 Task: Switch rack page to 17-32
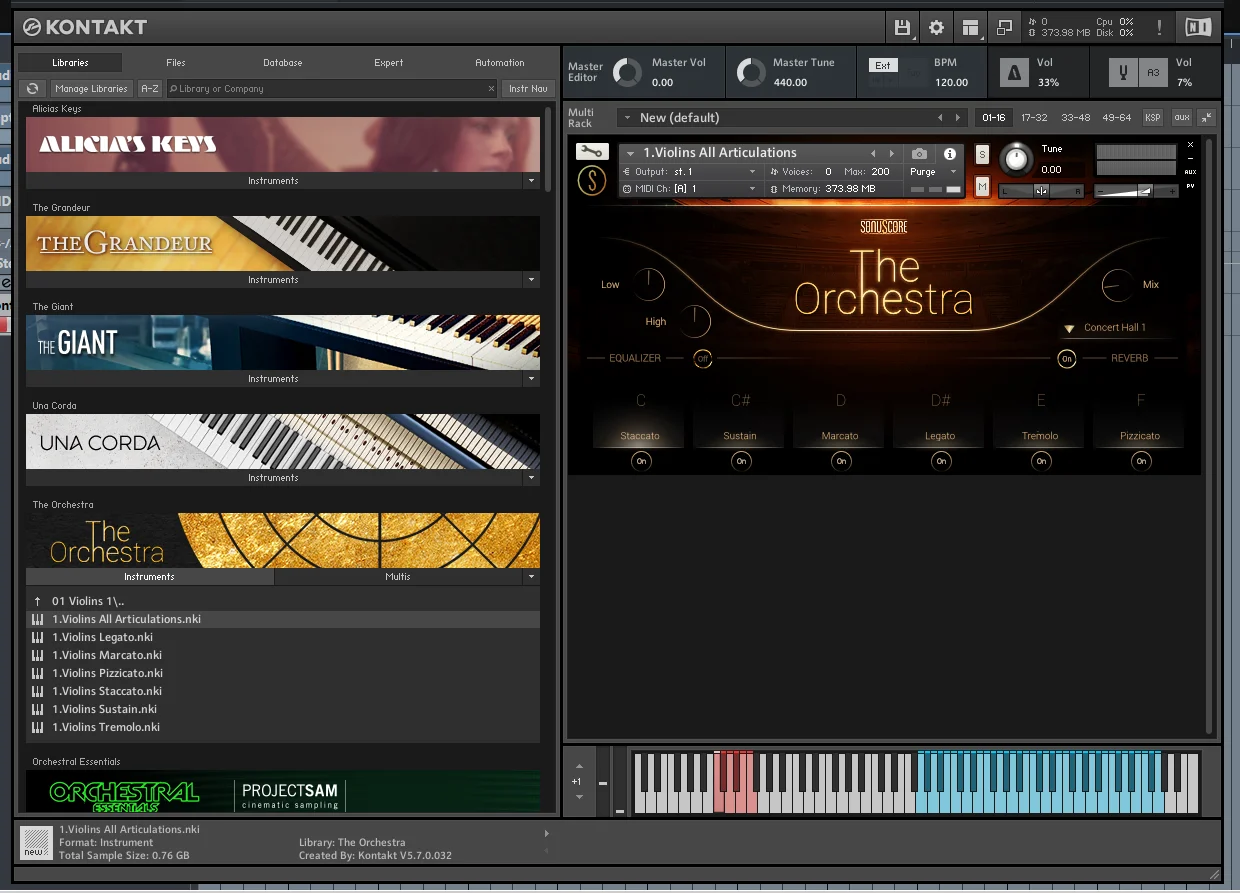point(1034,118)
